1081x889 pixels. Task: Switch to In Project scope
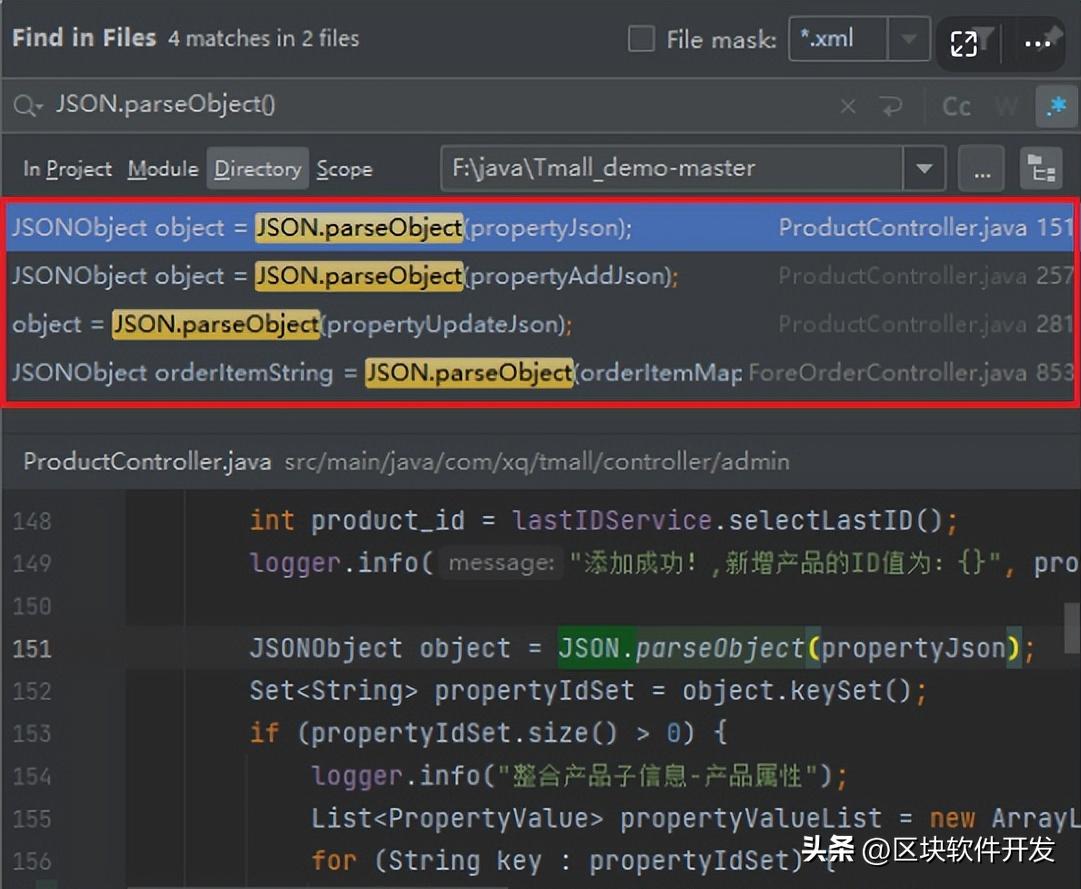point(67,169)
